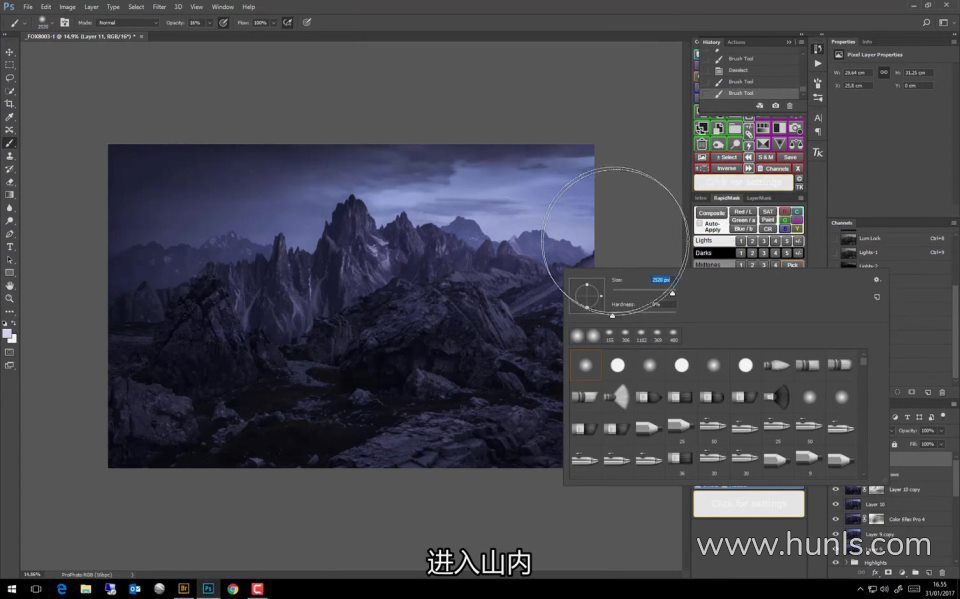The width and height of the screenshot is (960, 599).
Task: Open layer Opacity dropdown in Layers panel
Action: [941, 431]
